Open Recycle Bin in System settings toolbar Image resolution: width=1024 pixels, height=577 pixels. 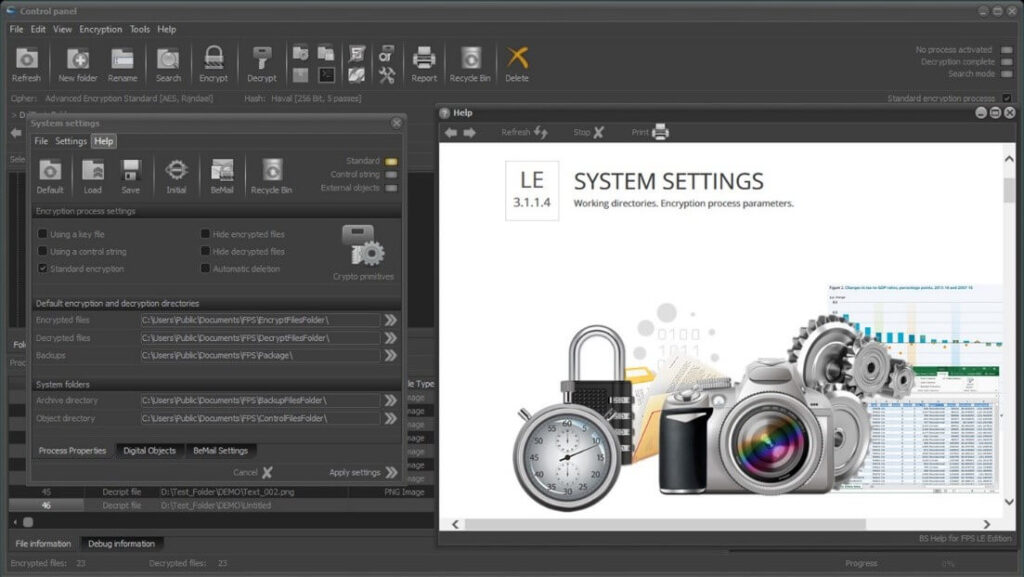pyautogui.click(x=272, y=177)
